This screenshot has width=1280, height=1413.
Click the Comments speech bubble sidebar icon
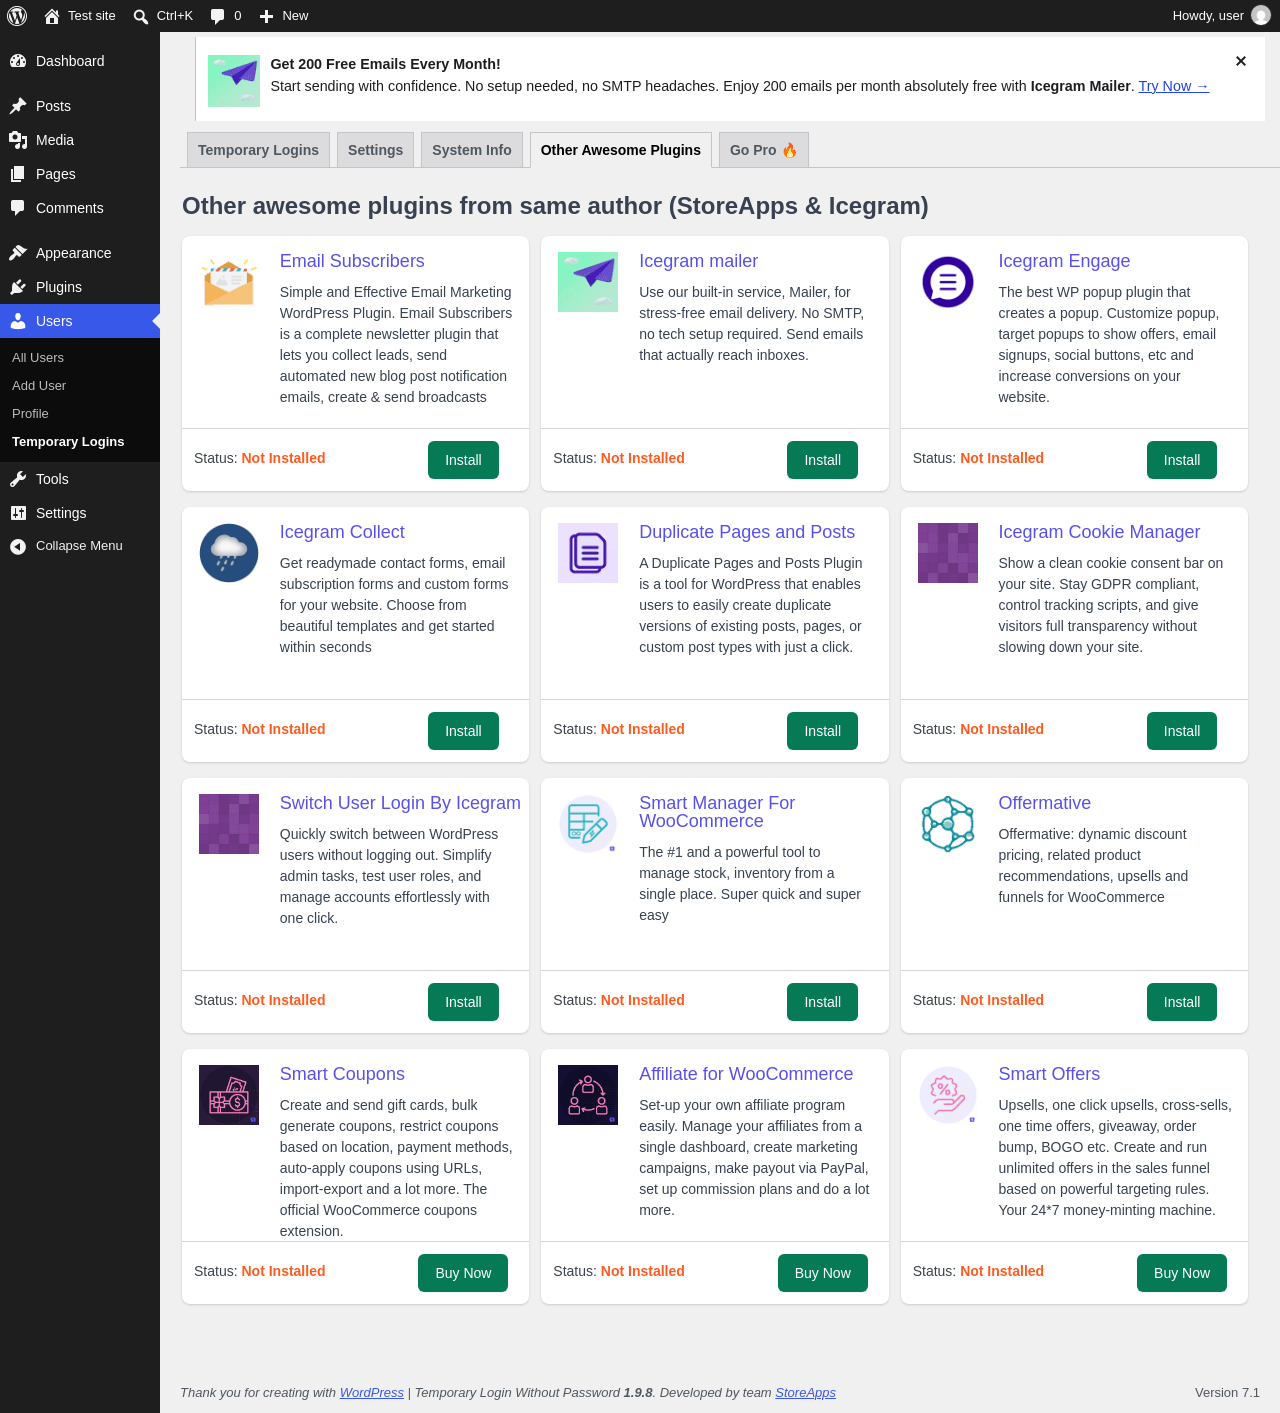click(x=18, y=208)
